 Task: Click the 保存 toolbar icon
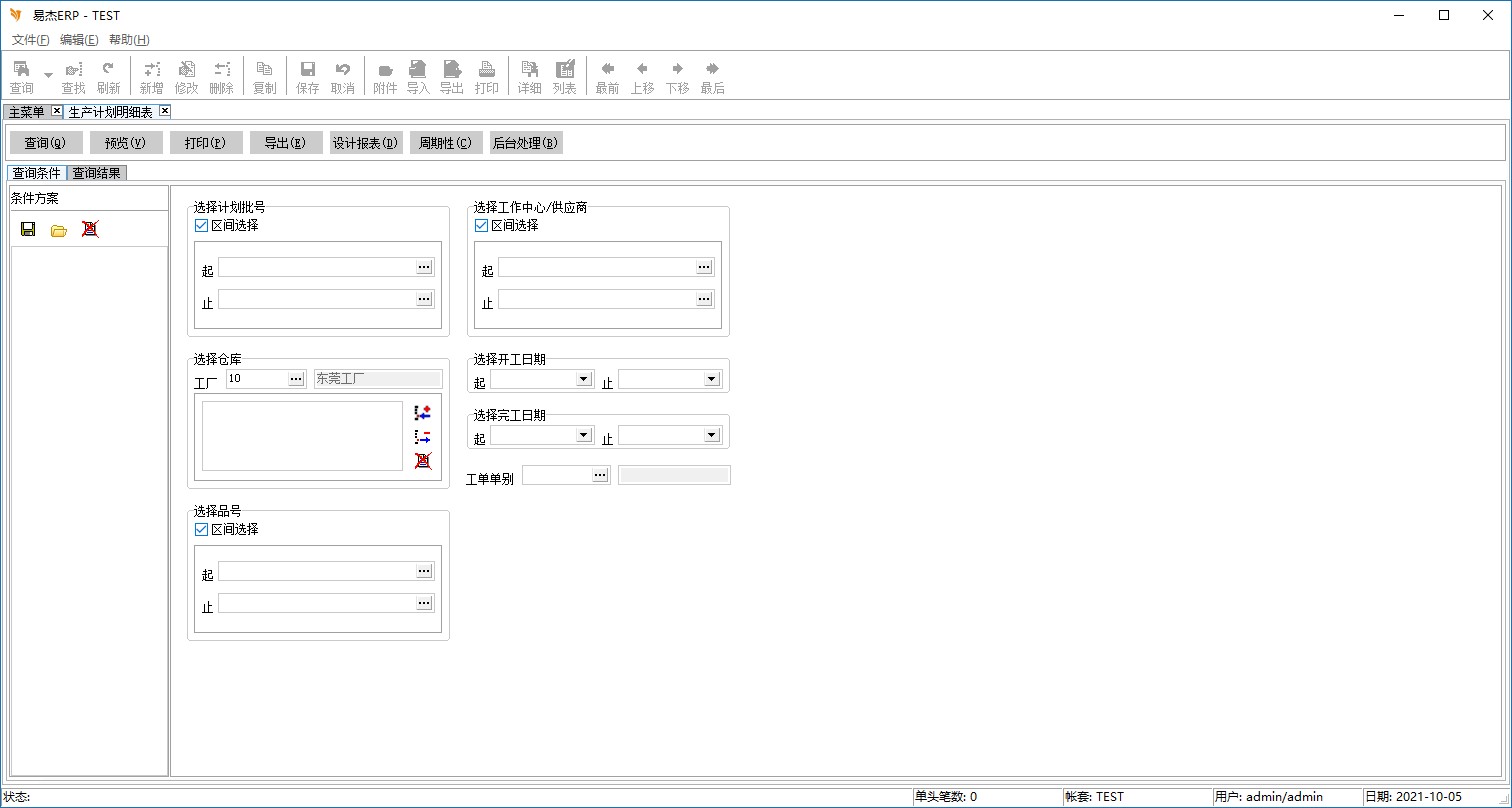point(308,76)
